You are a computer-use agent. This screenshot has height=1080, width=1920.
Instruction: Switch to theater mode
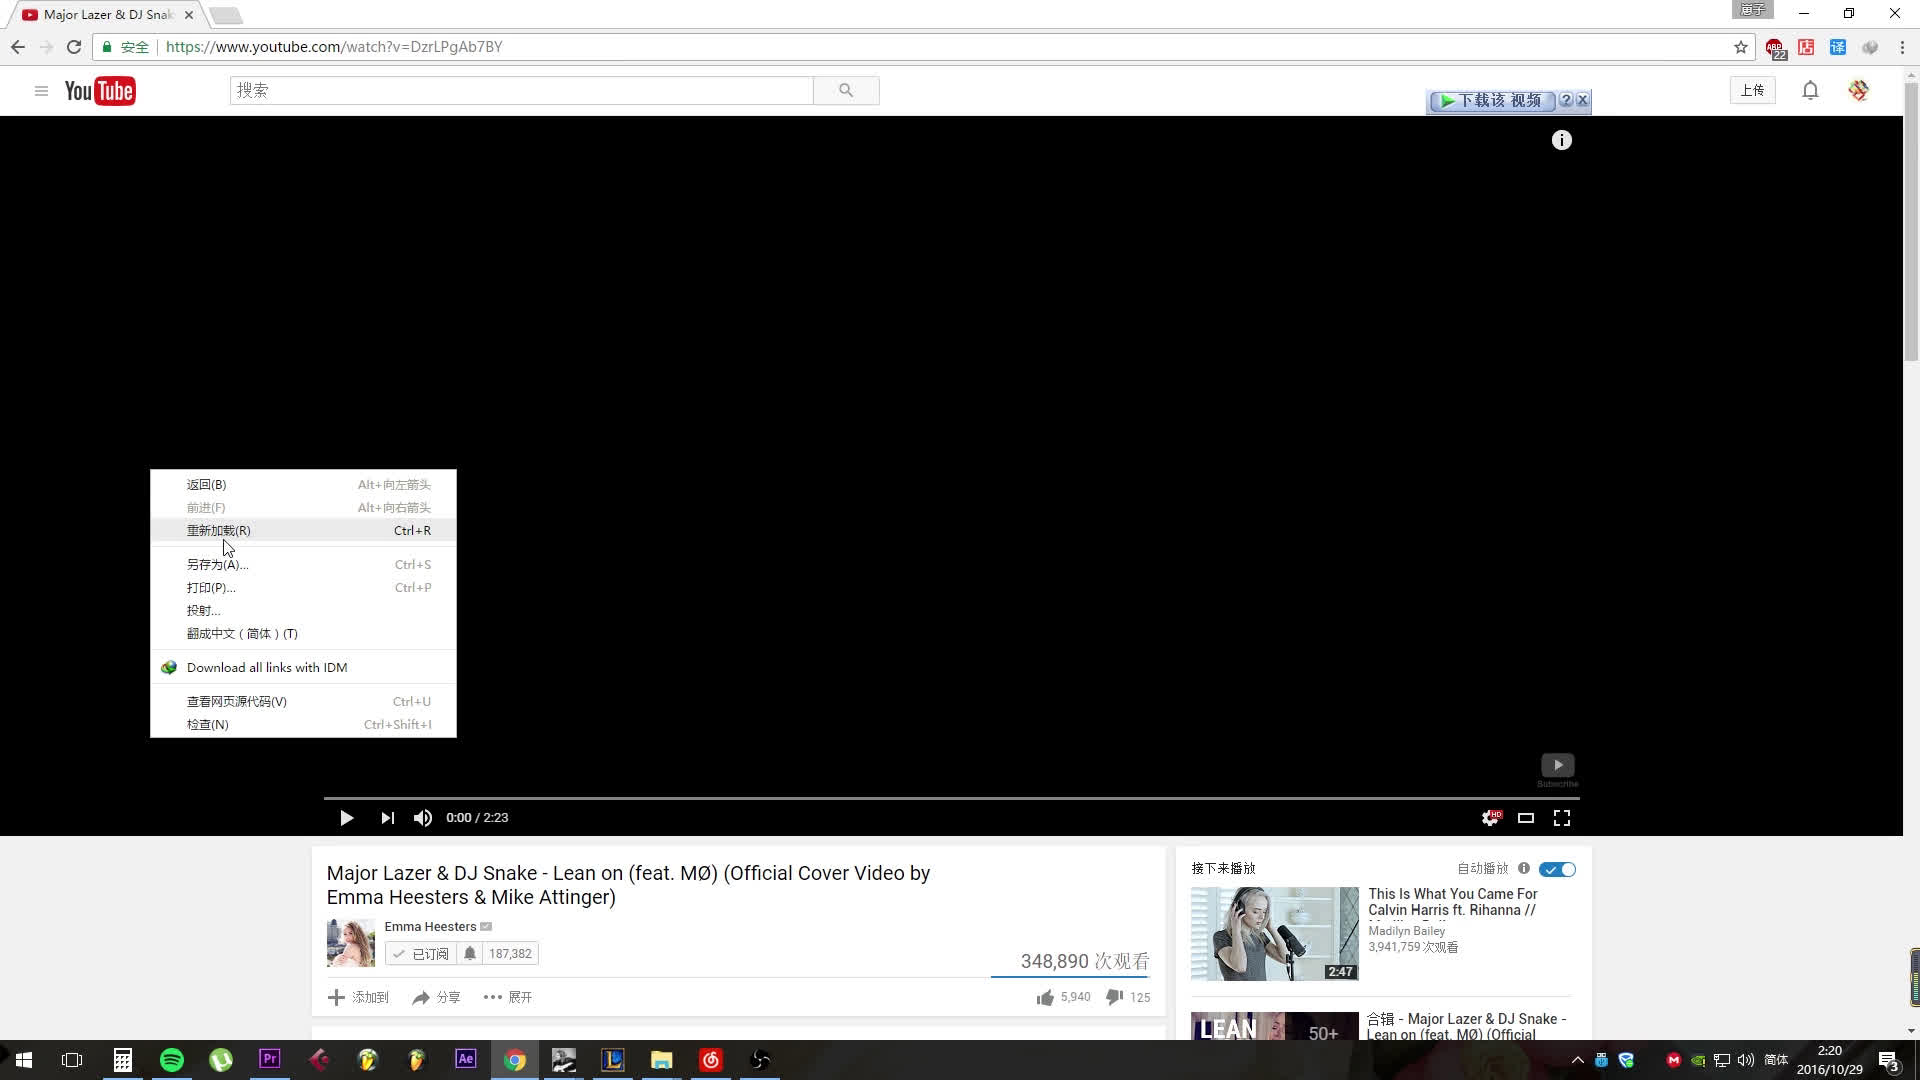(x=1526, y=818)
